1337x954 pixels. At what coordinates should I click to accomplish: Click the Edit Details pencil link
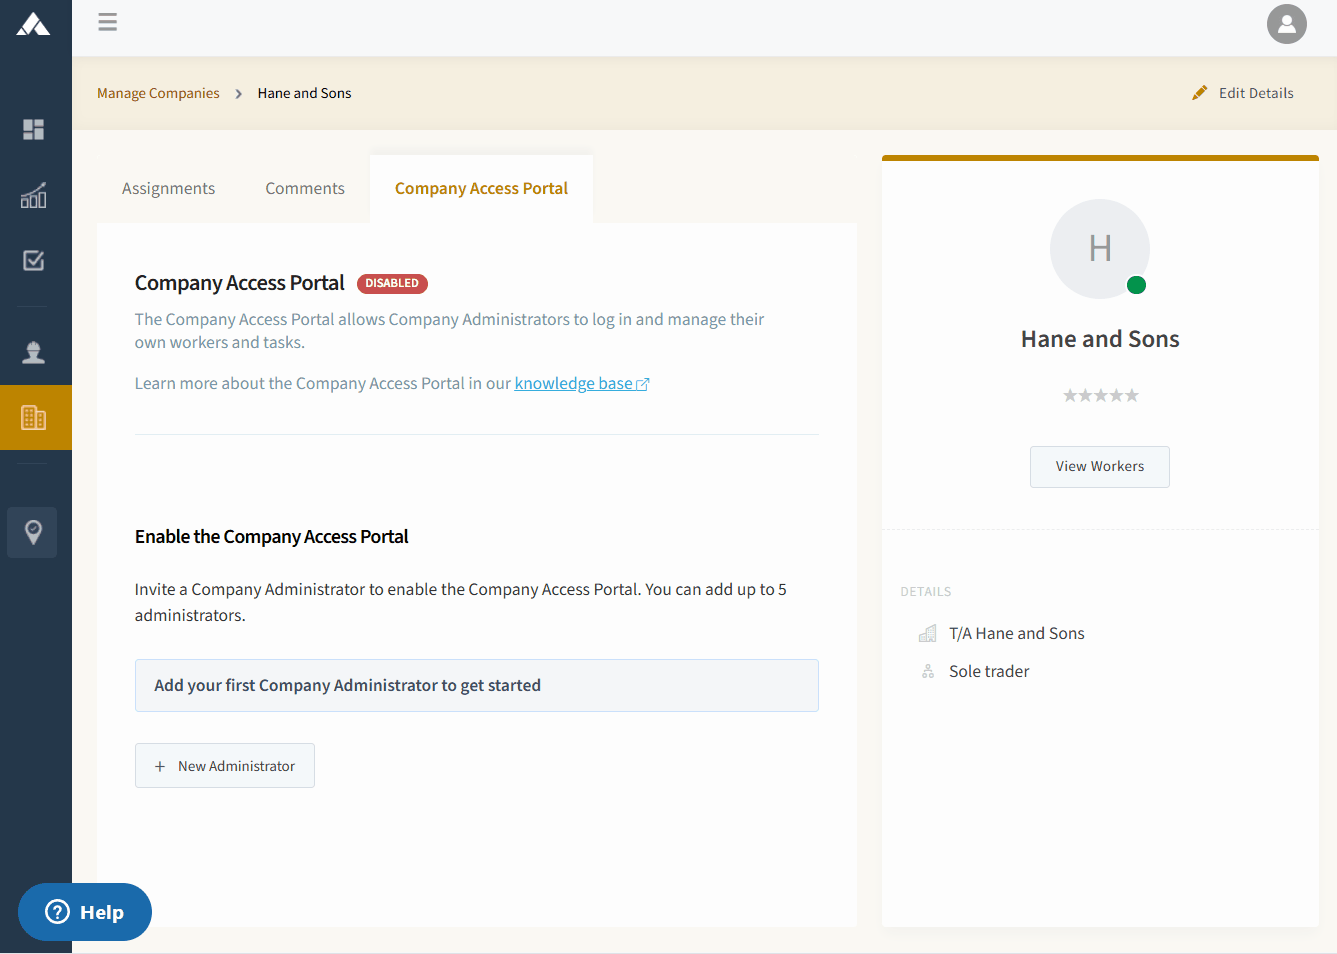coord(1242,93)
